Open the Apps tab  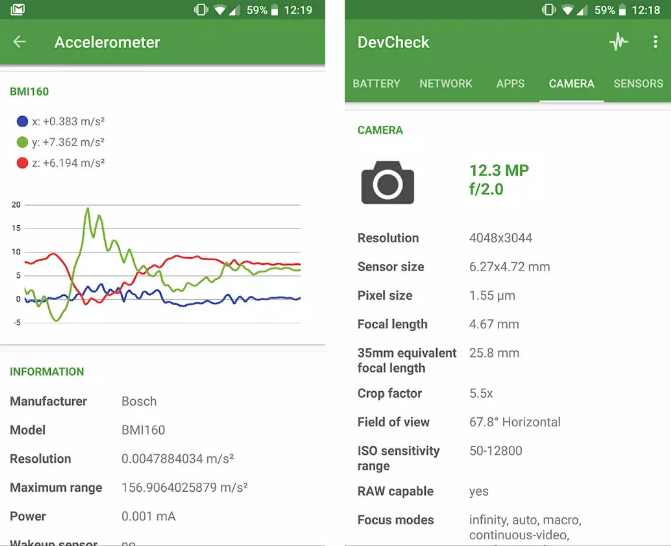tap(510, 84)
